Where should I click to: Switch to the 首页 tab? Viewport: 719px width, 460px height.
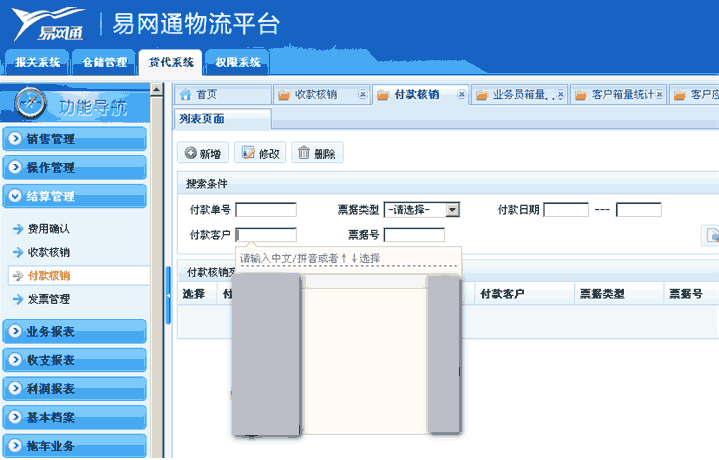[x=223, y=94]
